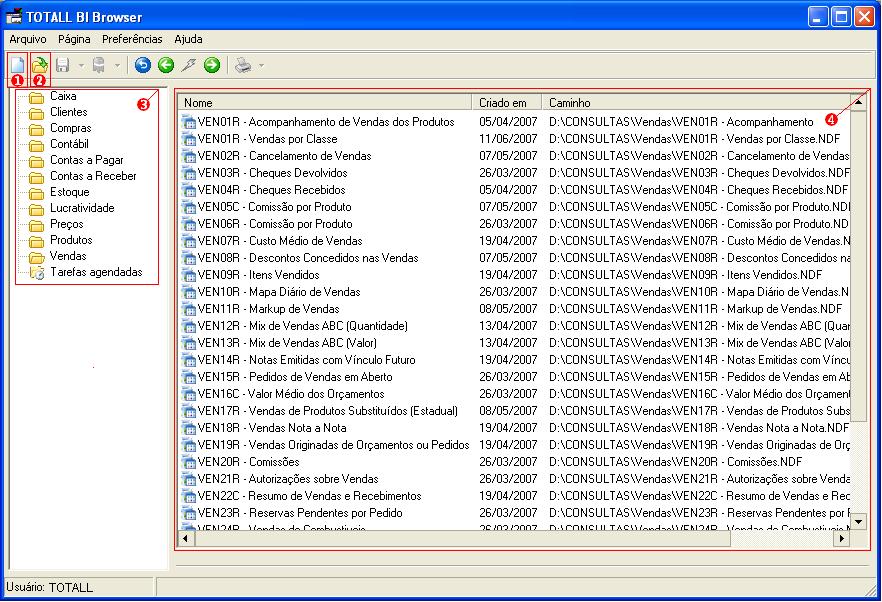Click the printer icon in toolbar
The height and width of the screenshot is (602, 882).
tap(244, 65)
